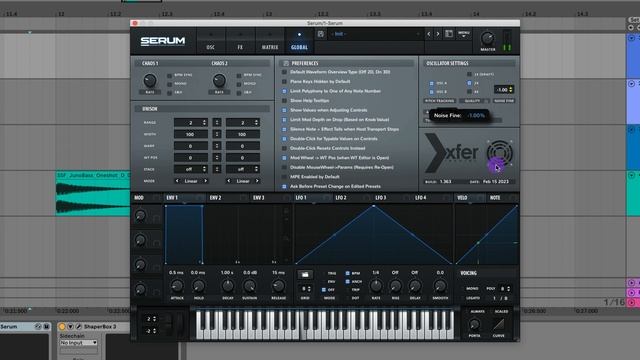
Task: Adjust the right Unison Range stepper
Action: (x=256, y=122)
